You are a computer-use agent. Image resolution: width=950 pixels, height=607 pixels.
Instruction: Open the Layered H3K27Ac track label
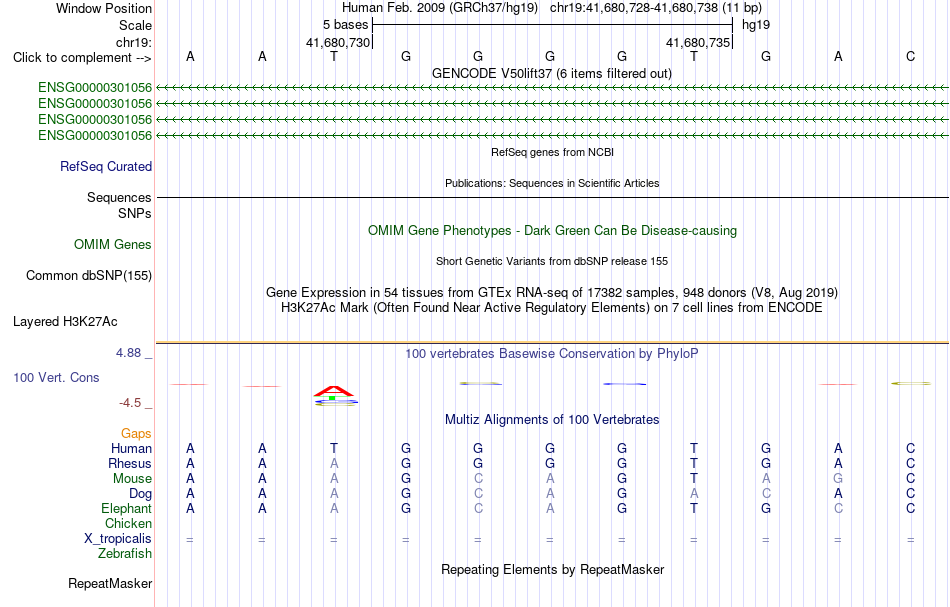click(65, 322)
